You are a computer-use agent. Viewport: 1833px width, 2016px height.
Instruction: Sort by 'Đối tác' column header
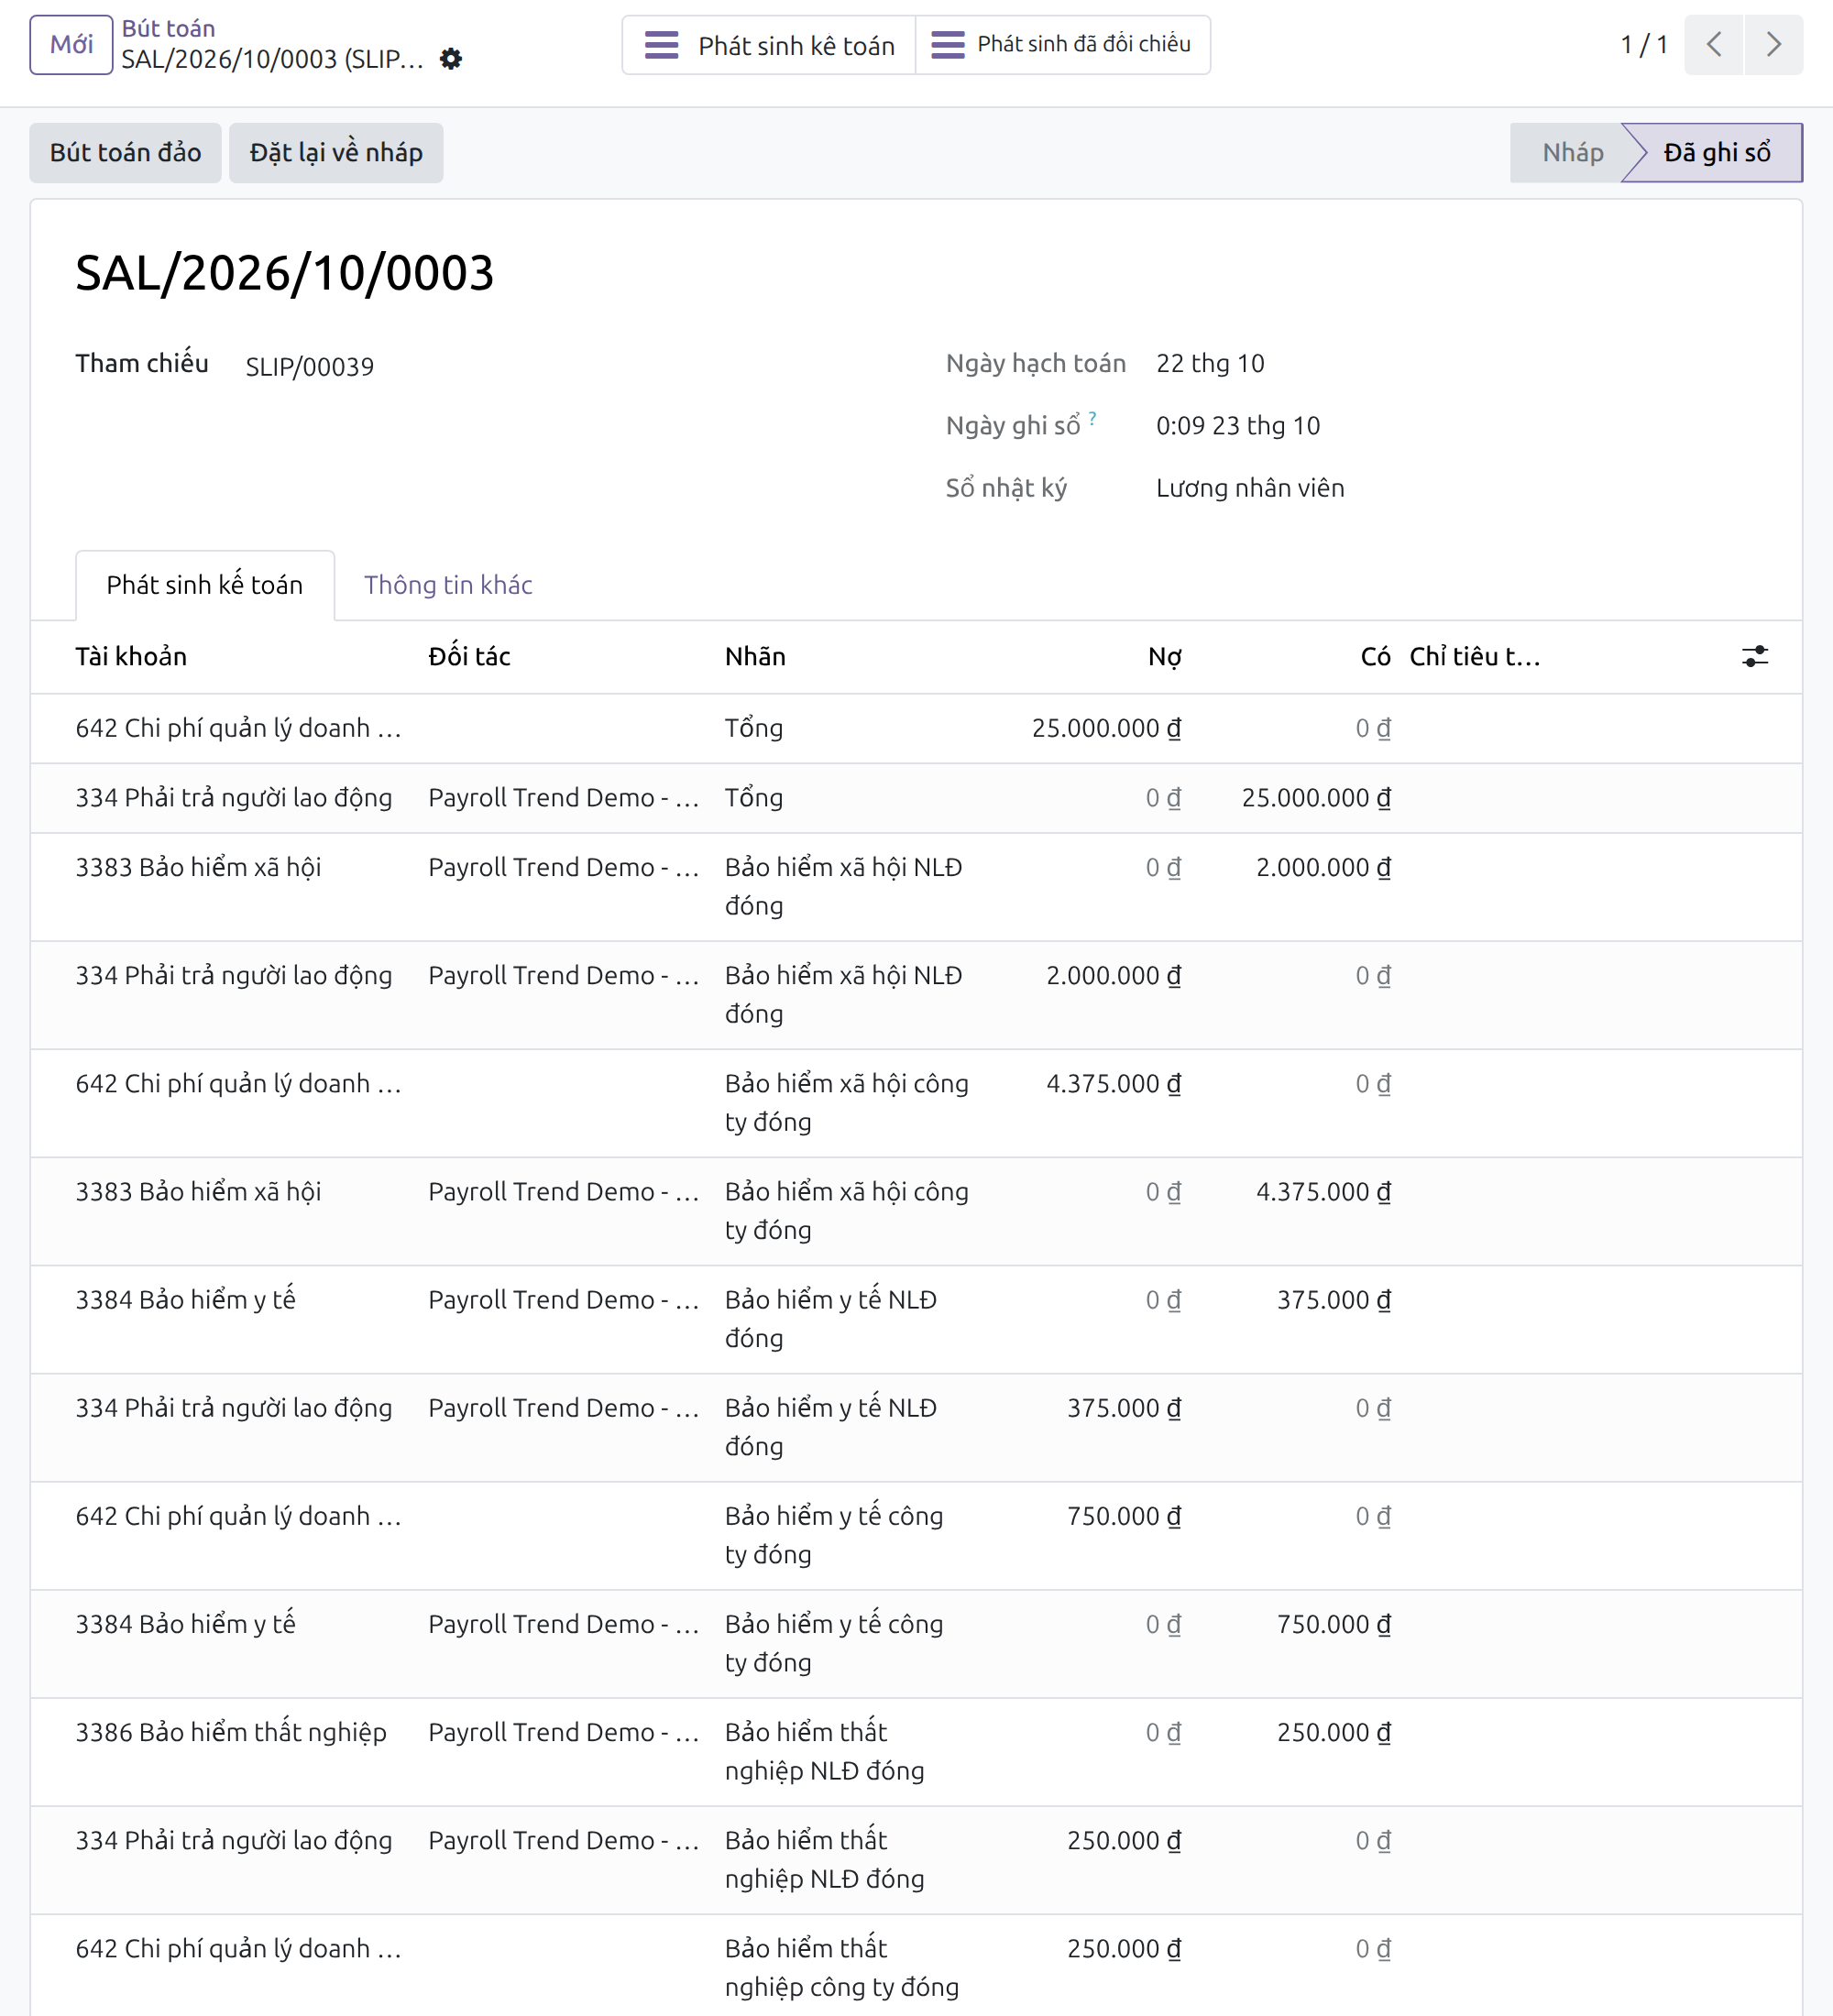click(x=469, y=656)
